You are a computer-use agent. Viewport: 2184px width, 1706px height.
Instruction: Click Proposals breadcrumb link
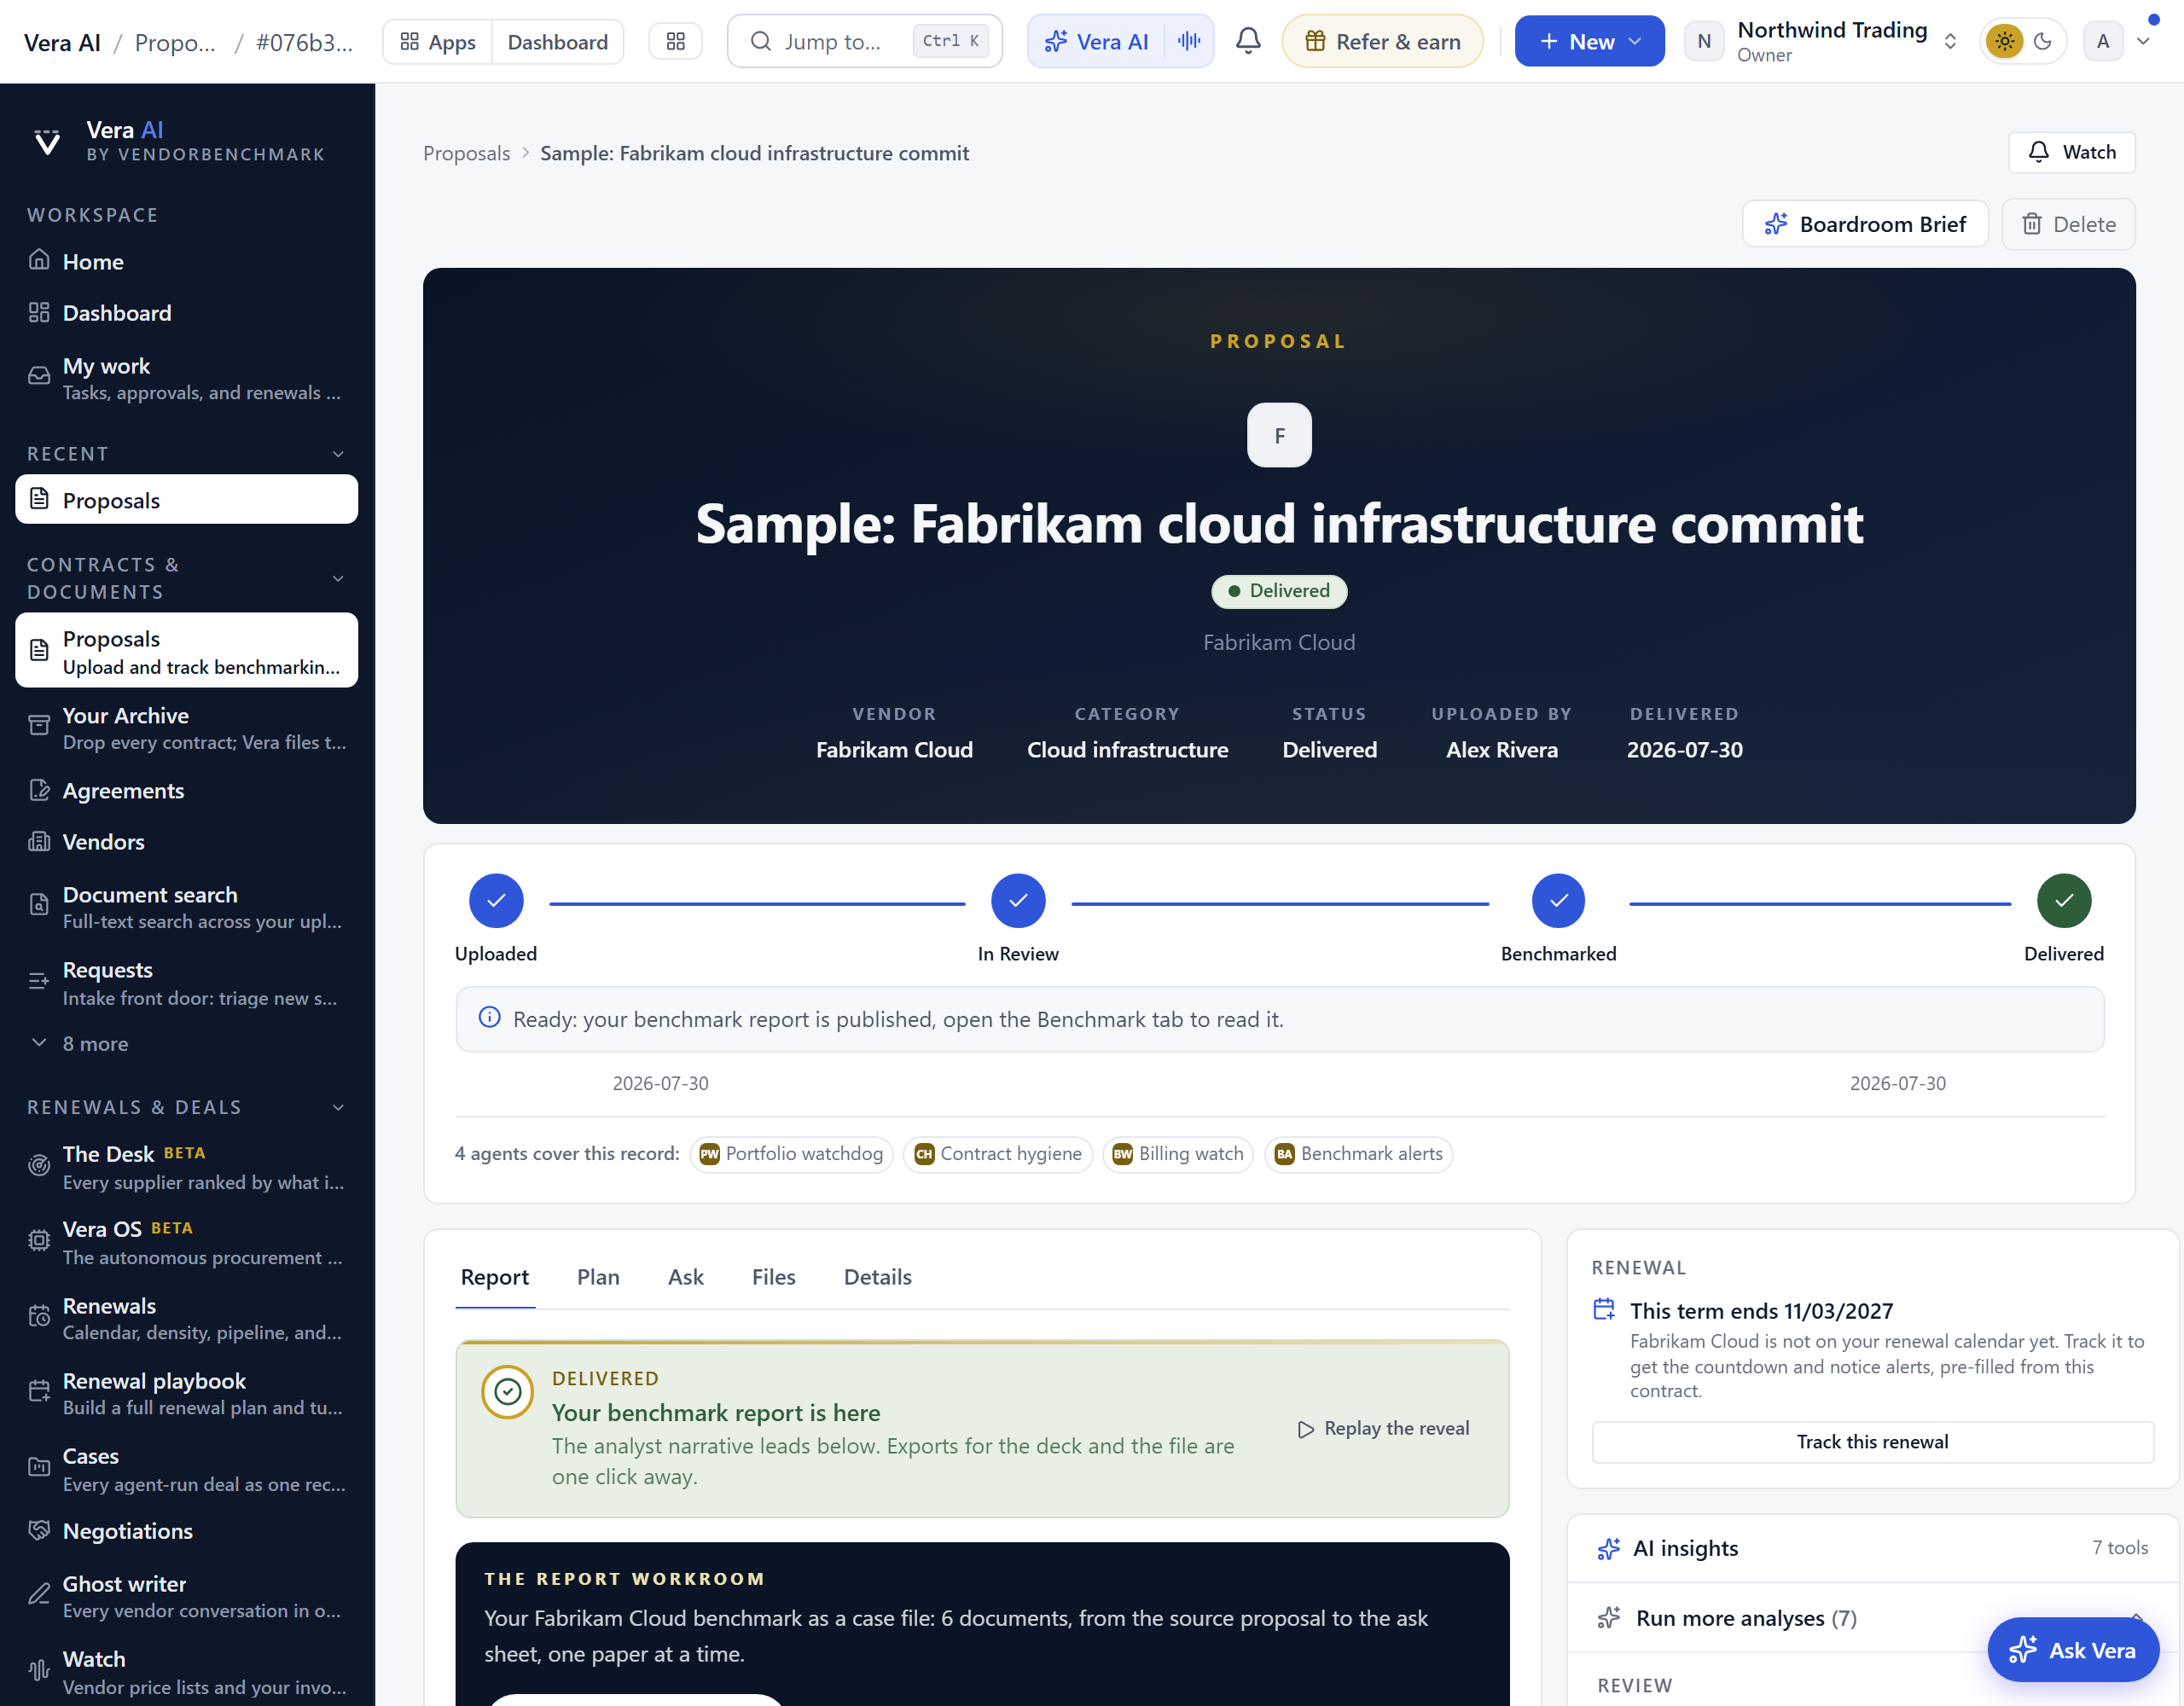[x=466, y=153]
